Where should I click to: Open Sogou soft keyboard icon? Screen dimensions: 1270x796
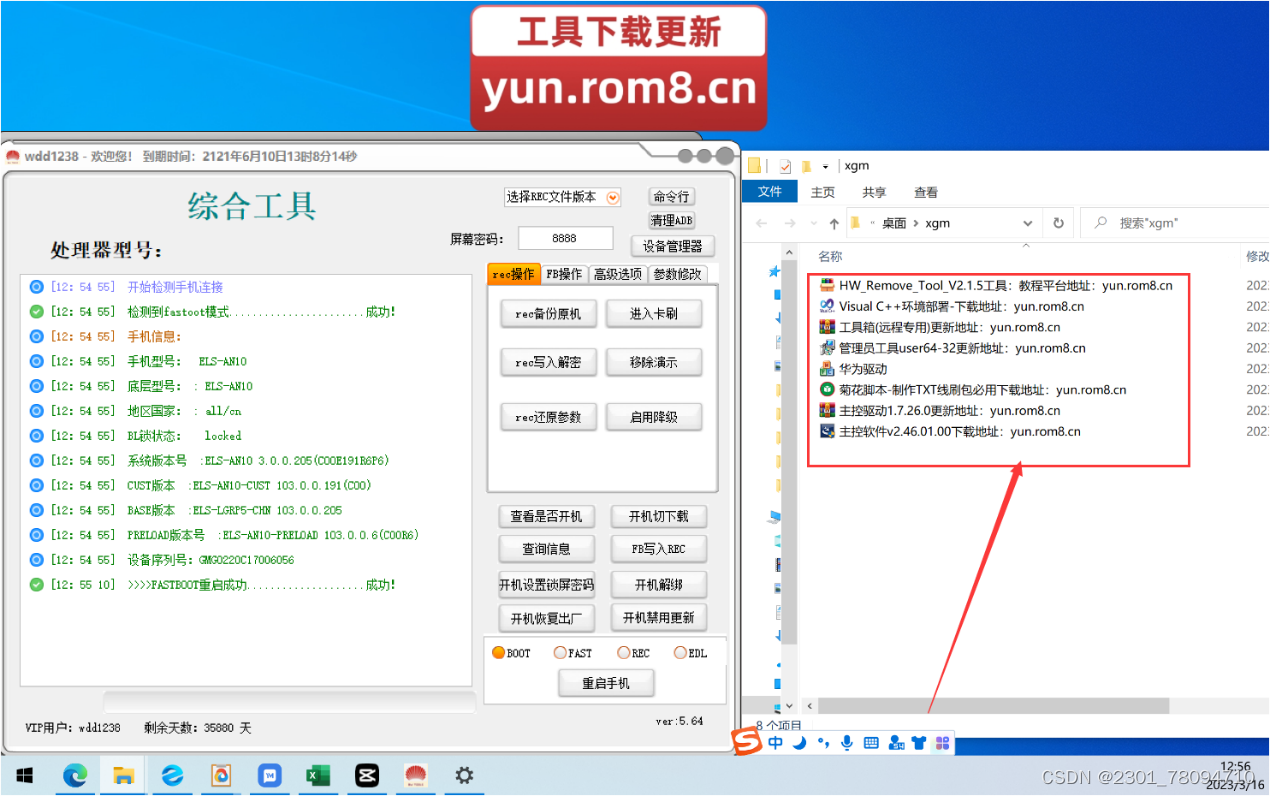coord(871,743)
